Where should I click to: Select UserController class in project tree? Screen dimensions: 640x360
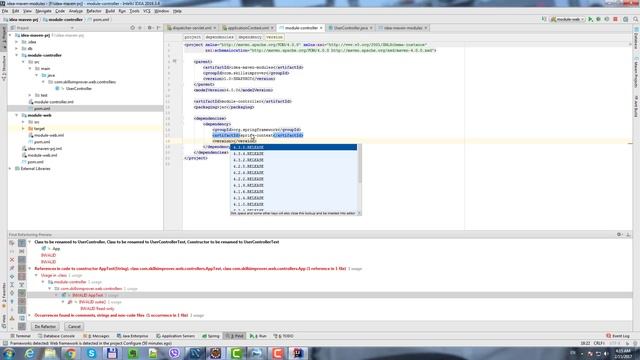(78, 89)
